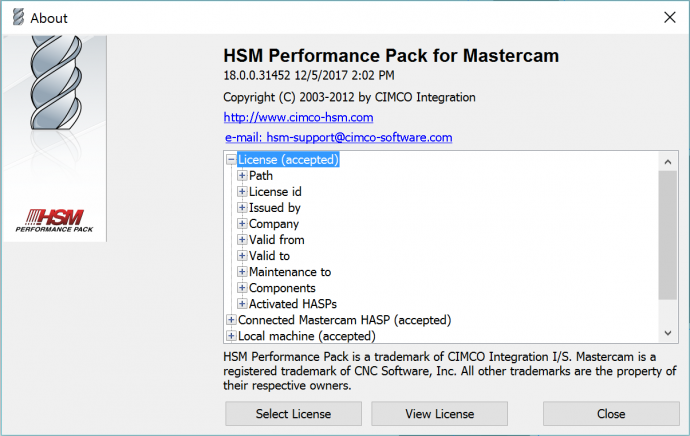Click the scroll down arrow in license tree
Viewport: 690px width, 436px height.
coord(668,333)
